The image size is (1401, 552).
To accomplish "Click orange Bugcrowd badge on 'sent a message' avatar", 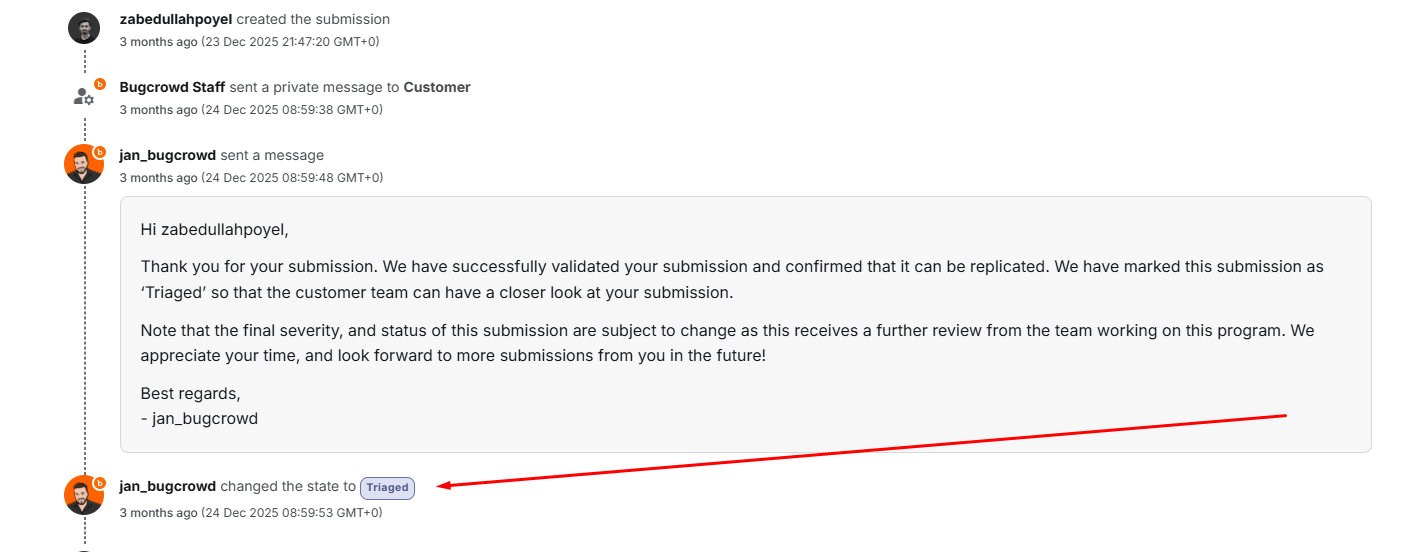I will point(99,152).
